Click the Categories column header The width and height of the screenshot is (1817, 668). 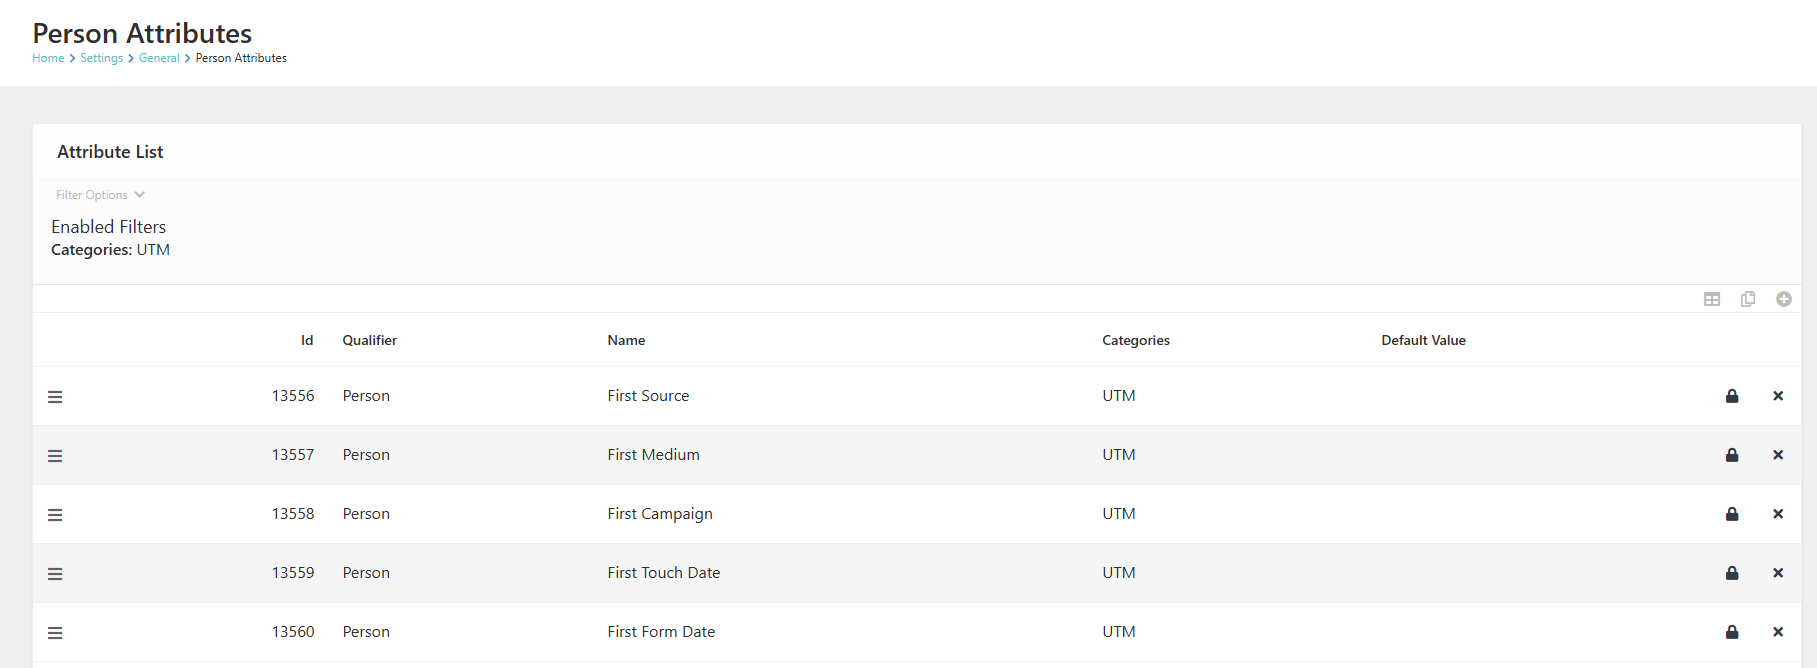(1136, 340)
